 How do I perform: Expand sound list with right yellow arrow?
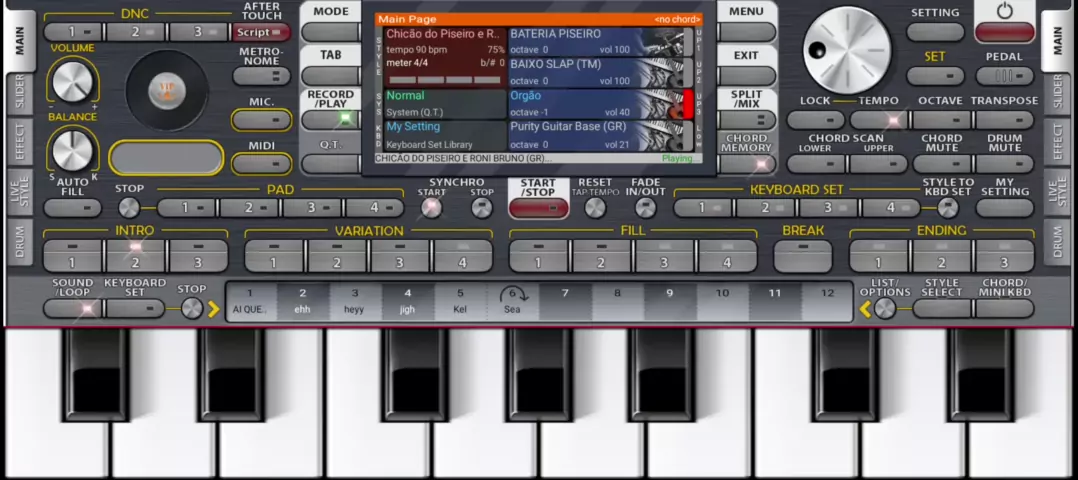pos(213,309)
